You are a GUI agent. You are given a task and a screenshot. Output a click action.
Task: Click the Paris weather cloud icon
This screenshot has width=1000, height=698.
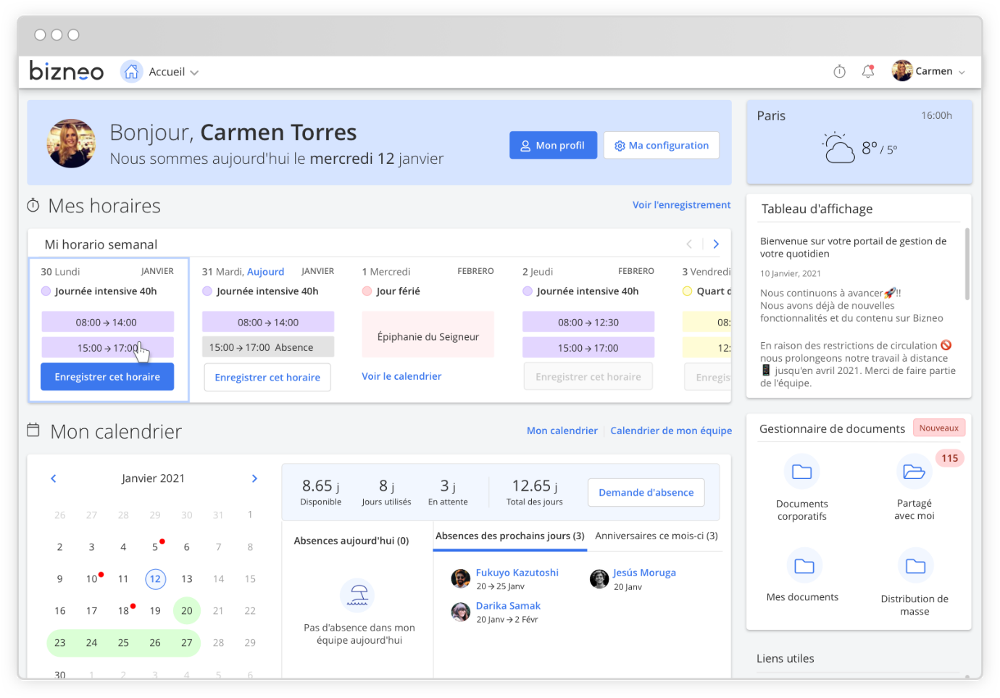click(838, 148)
